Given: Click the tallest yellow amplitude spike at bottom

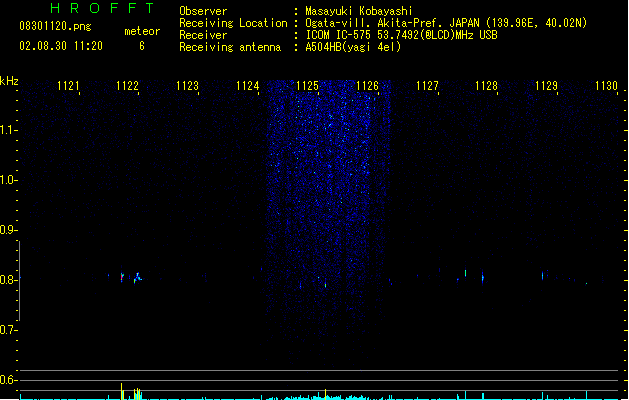Looking at the screenshot, I should [x=122, y=391].
